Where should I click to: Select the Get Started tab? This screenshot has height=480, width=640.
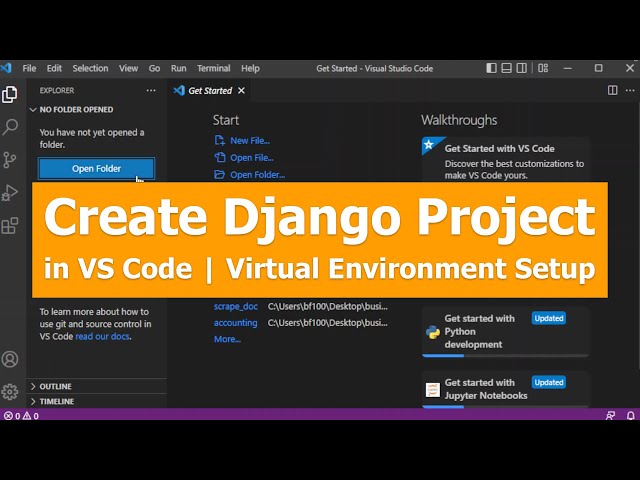click(210, 91)
